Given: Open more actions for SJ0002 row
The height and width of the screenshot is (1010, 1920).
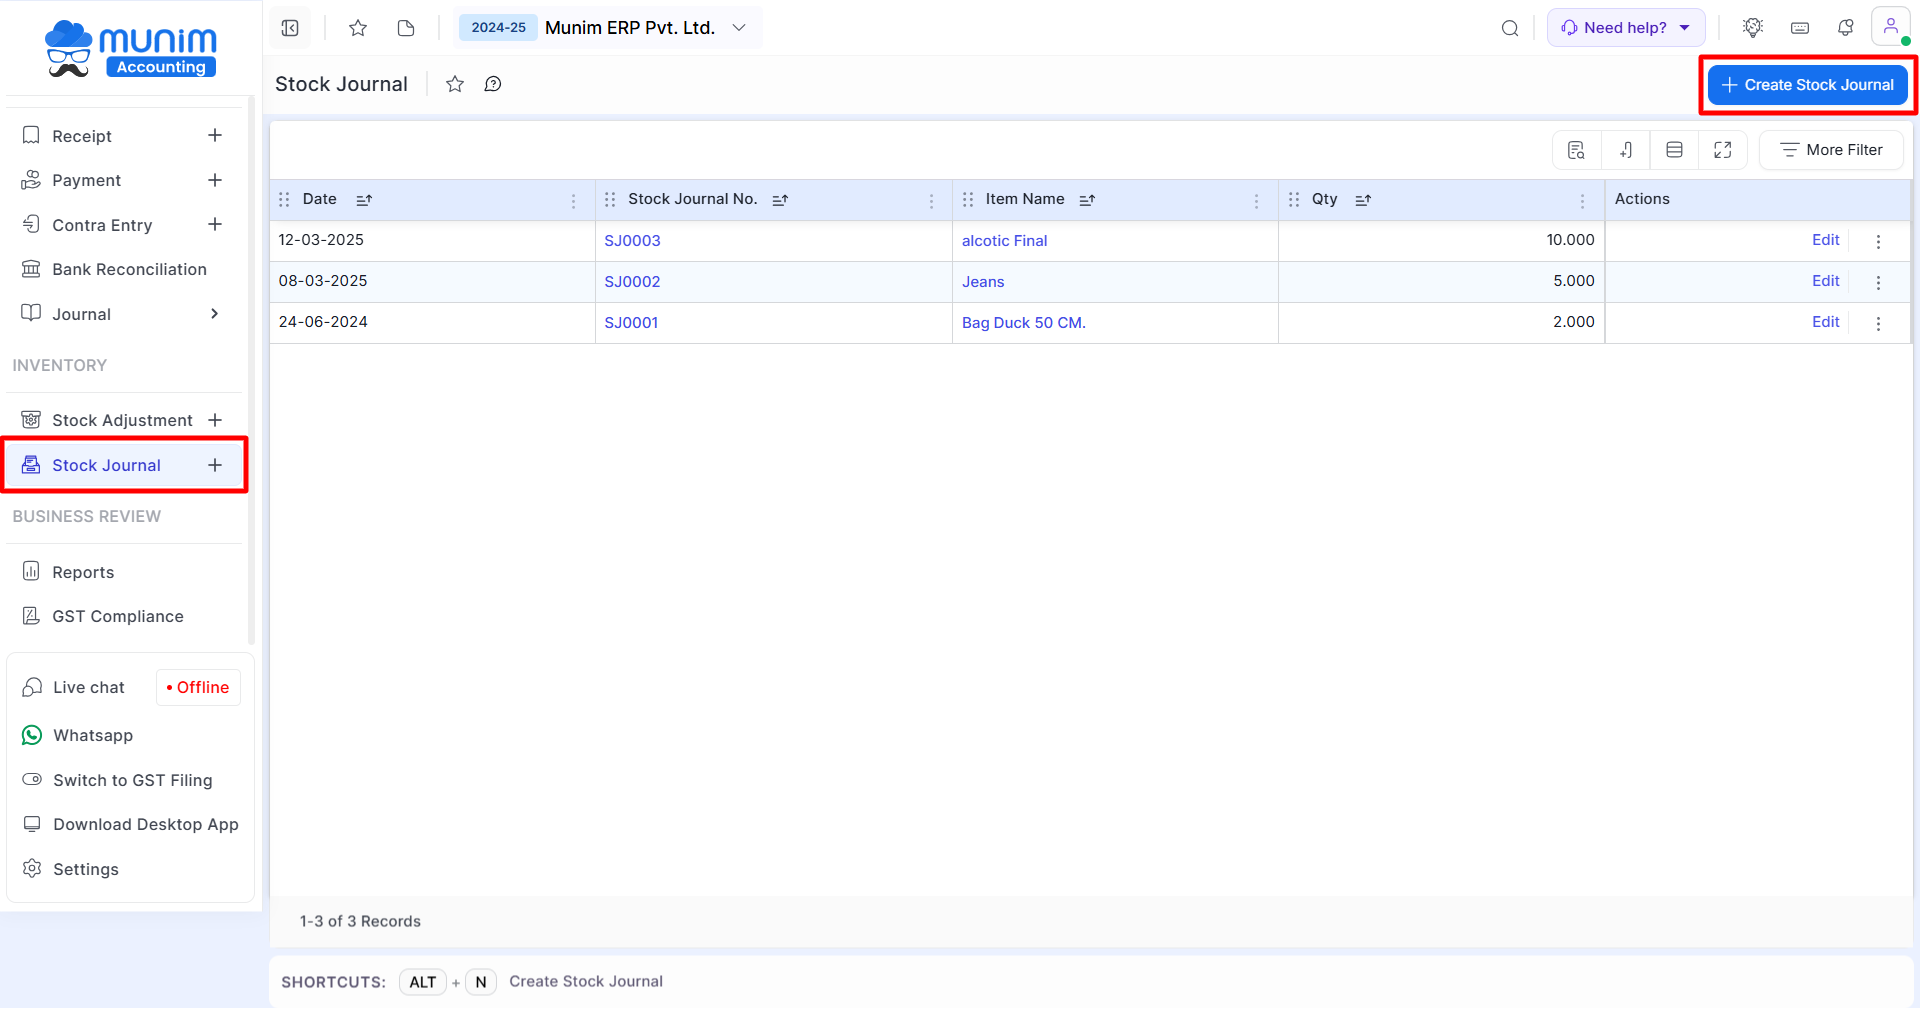Looking at the screenshot, I should tap(1879, 283).
